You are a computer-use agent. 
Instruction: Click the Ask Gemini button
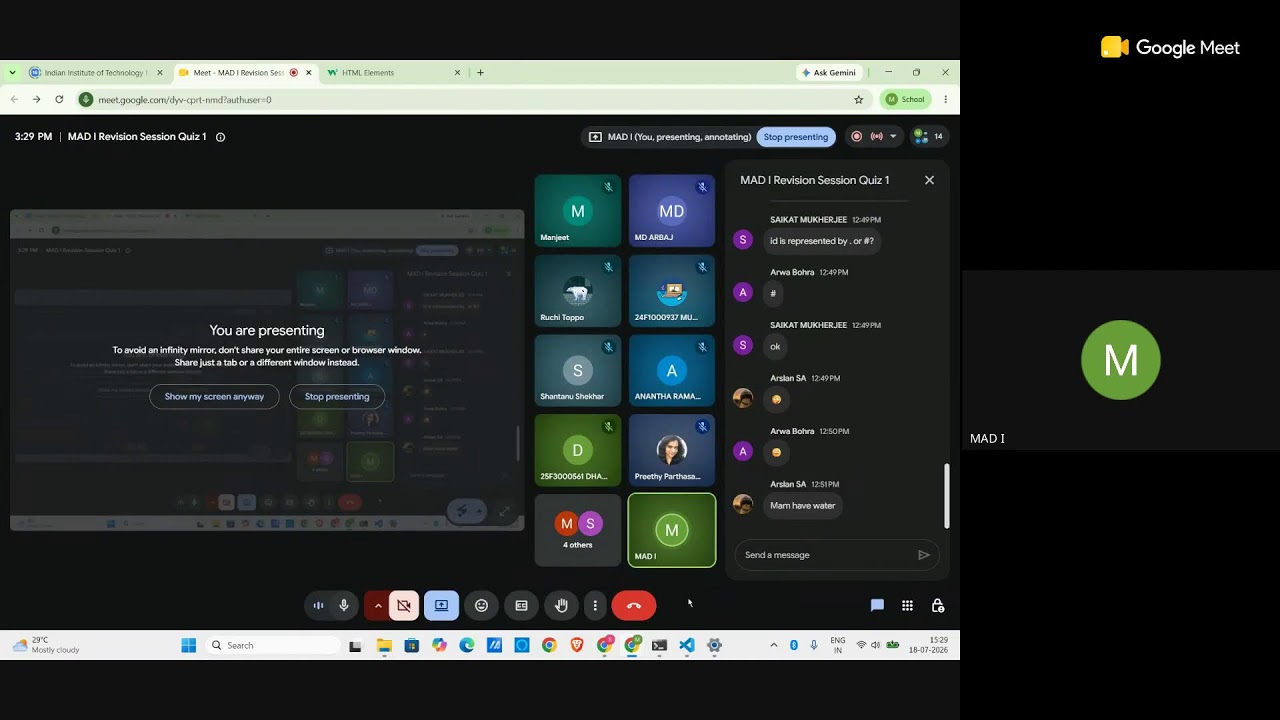point(829,72)
